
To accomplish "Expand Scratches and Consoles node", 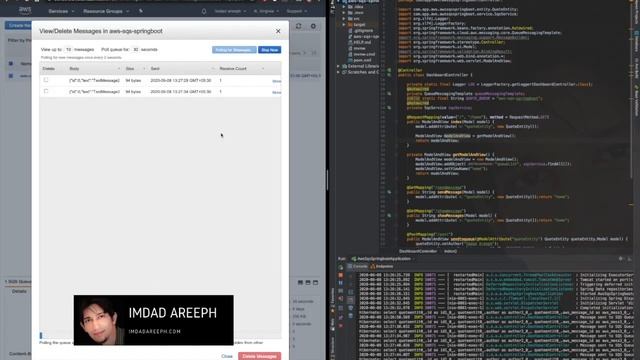I will coord(338,72).
